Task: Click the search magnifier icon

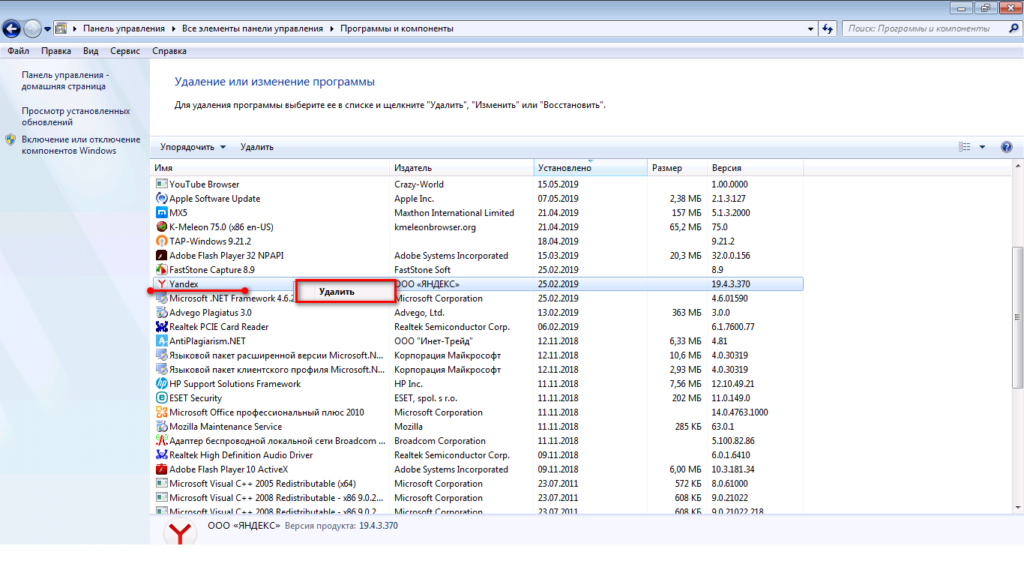Action: (1014, 29)
